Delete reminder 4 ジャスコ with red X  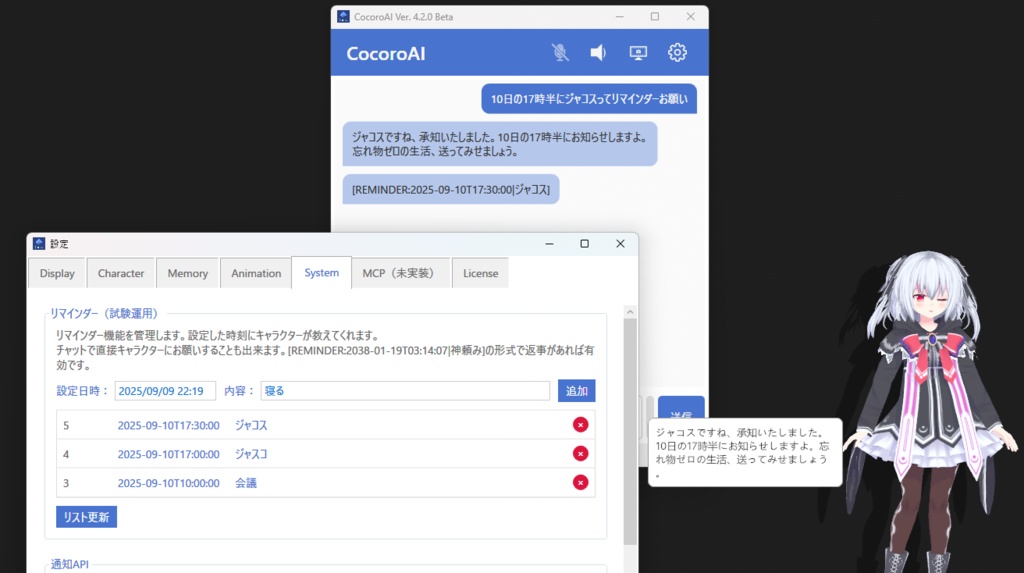coord(581,453)
